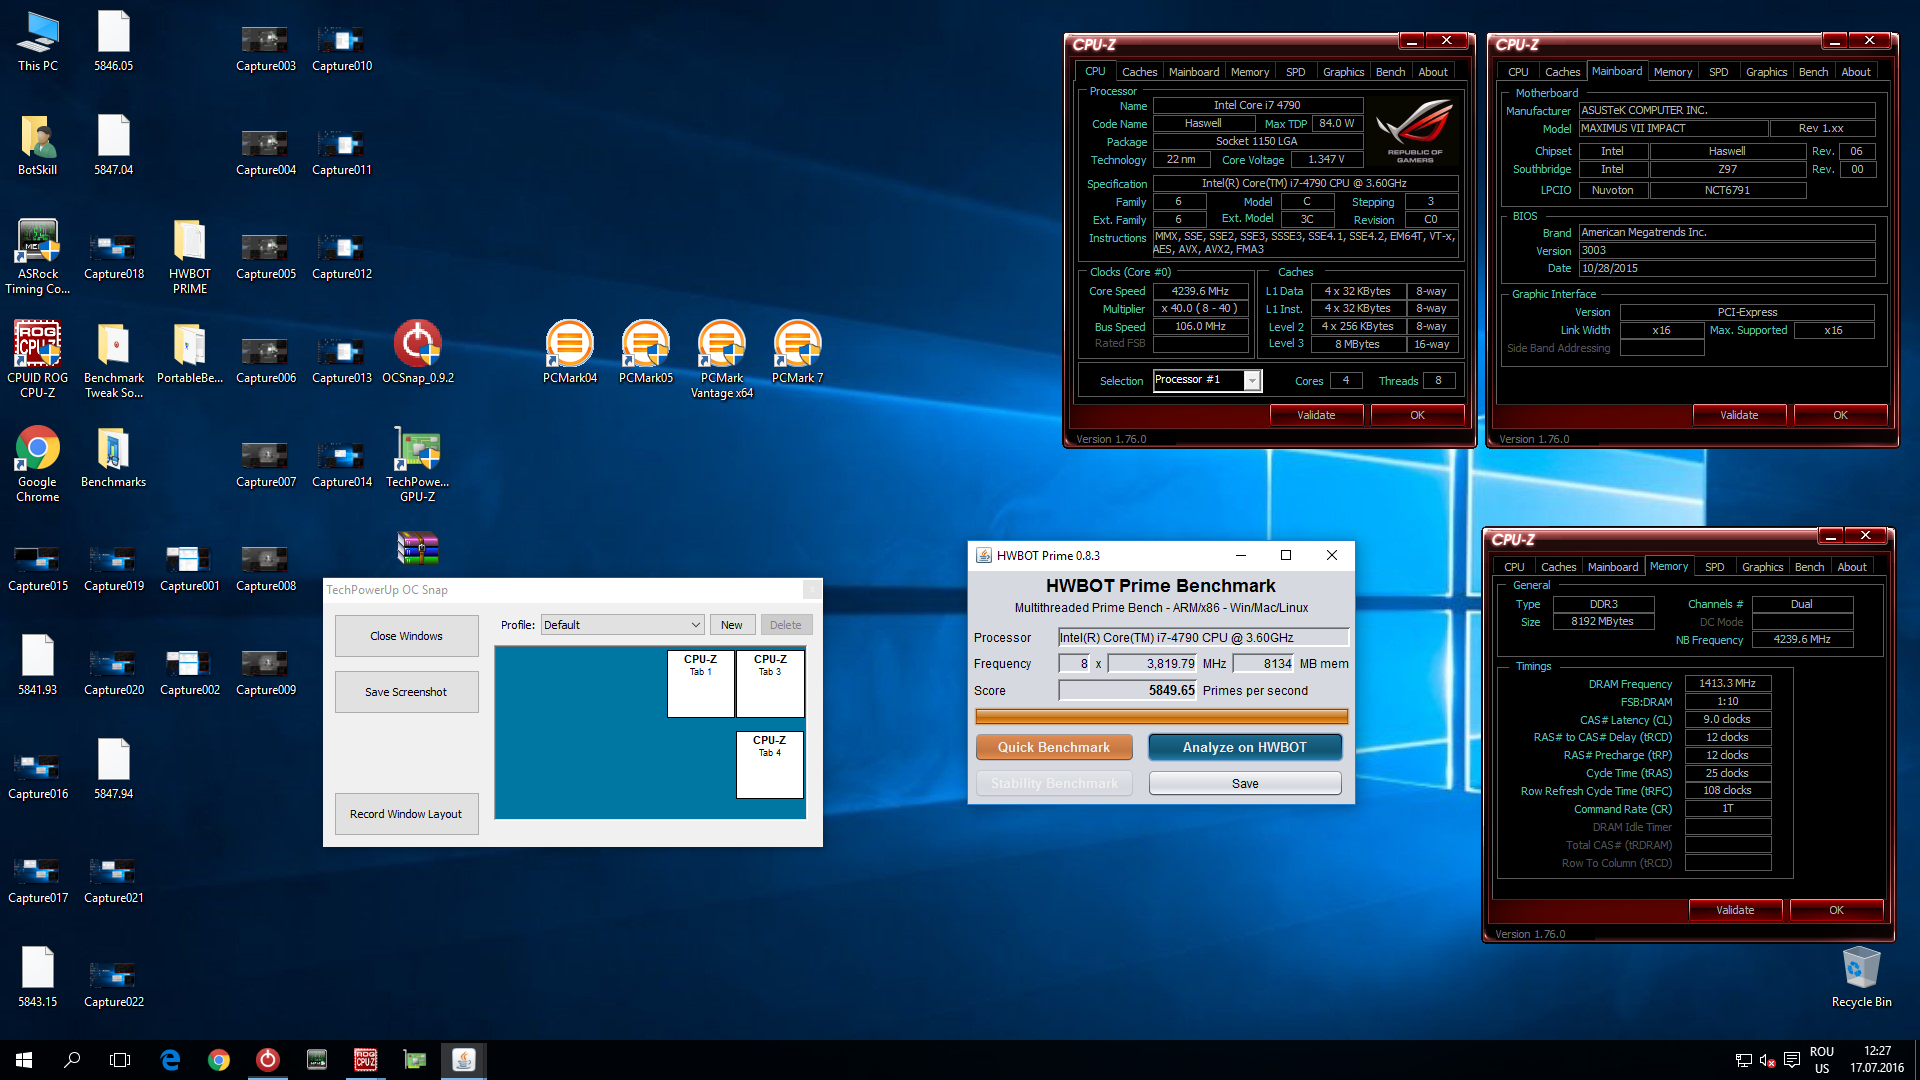Select CPU-Z Tab 3 layout thumbnail

point(770,684)
